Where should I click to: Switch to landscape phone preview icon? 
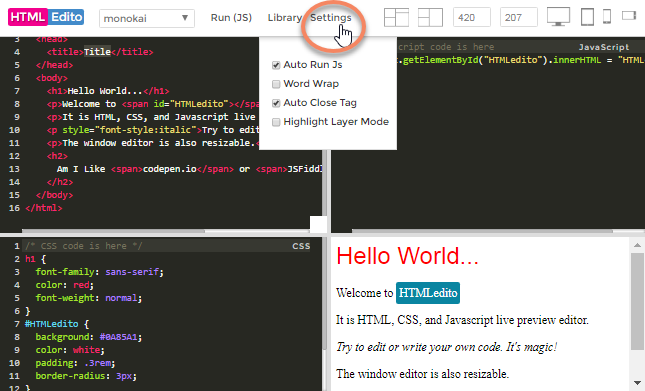(x=629, y=16)
